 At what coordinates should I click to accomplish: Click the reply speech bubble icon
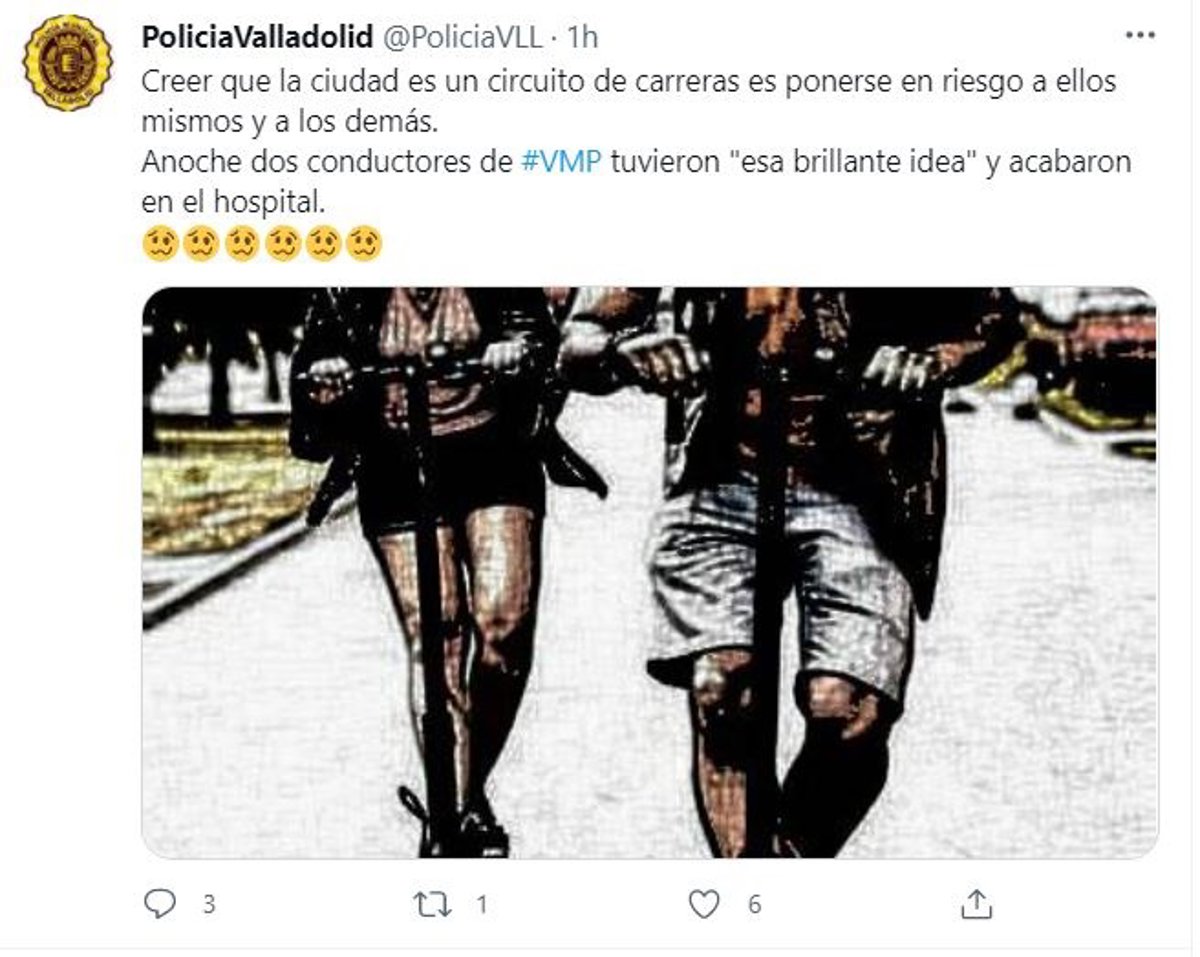[x=159, y=904]
